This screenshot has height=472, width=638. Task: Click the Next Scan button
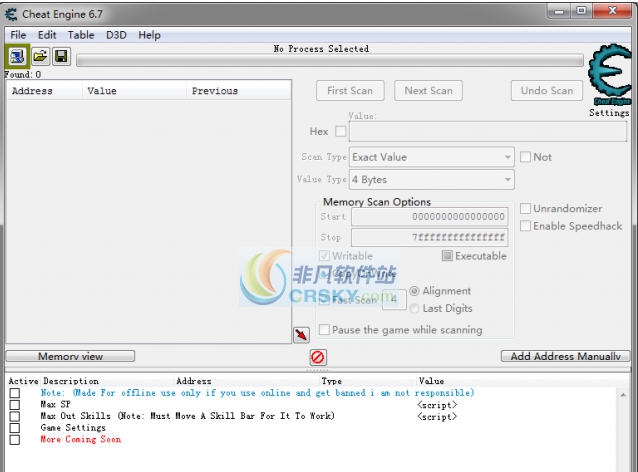[428, 90]
